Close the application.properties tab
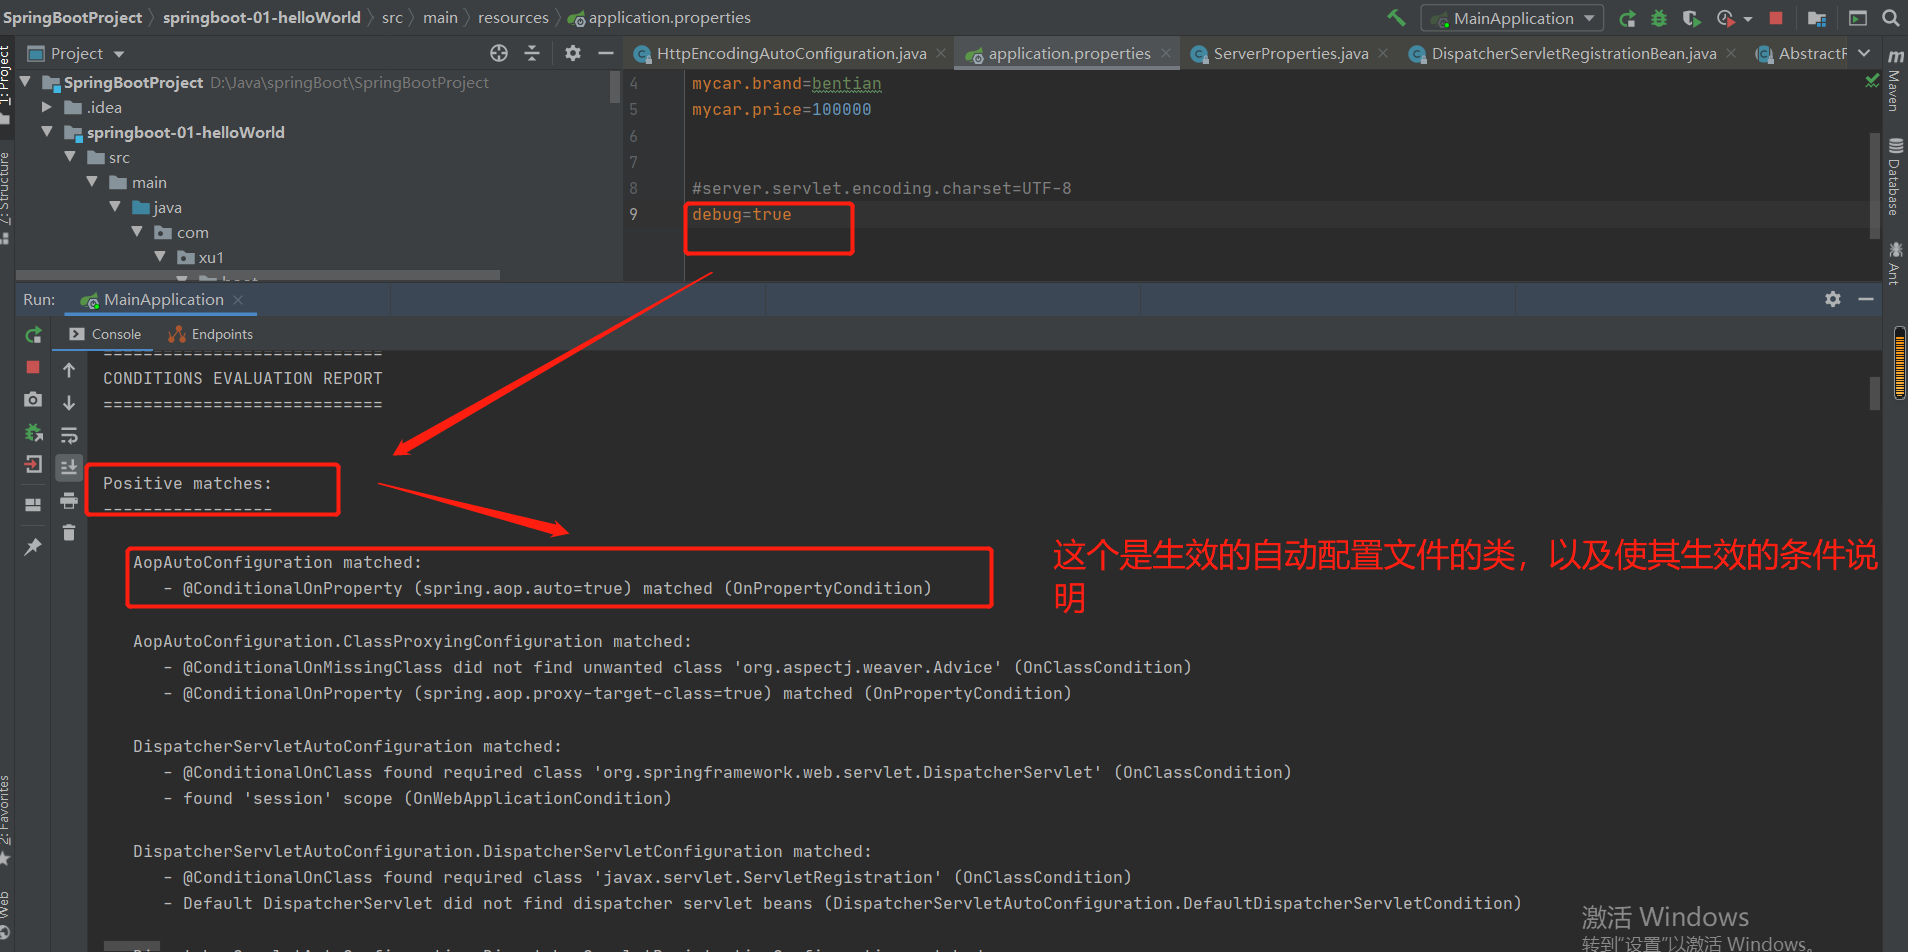Screen dimensions: 1908x952 (1166, 53)
